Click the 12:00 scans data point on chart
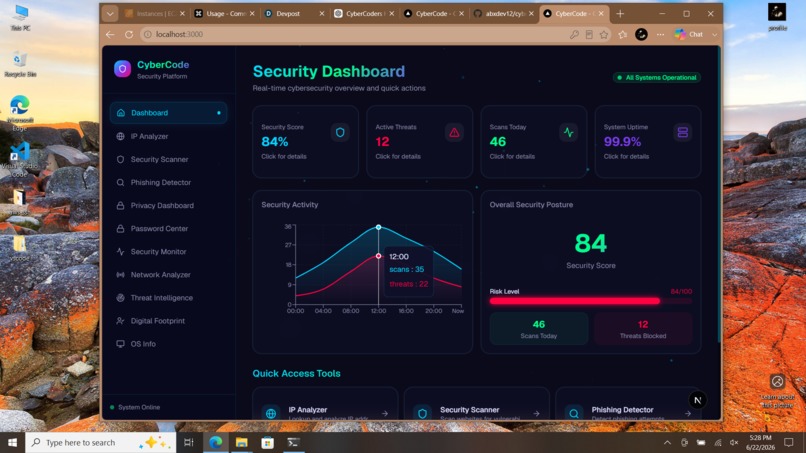The image size is (806, 453). click(x=378, y=227)
